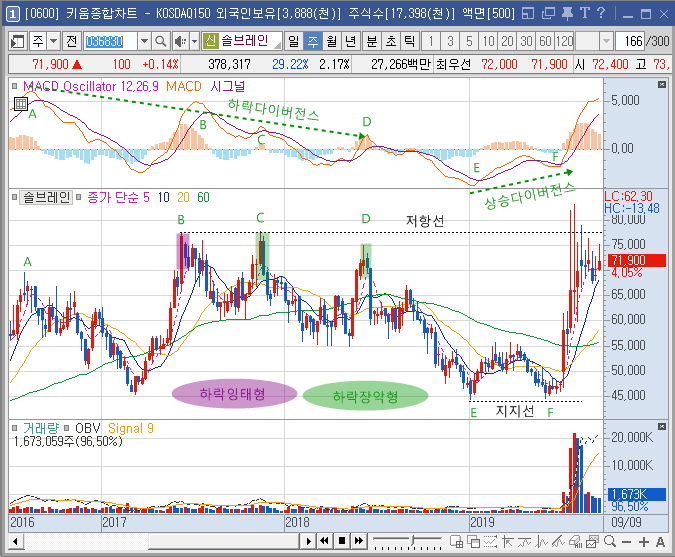Select the 30 interval button
Screen dimensions: 675x557
click(526, 41)
